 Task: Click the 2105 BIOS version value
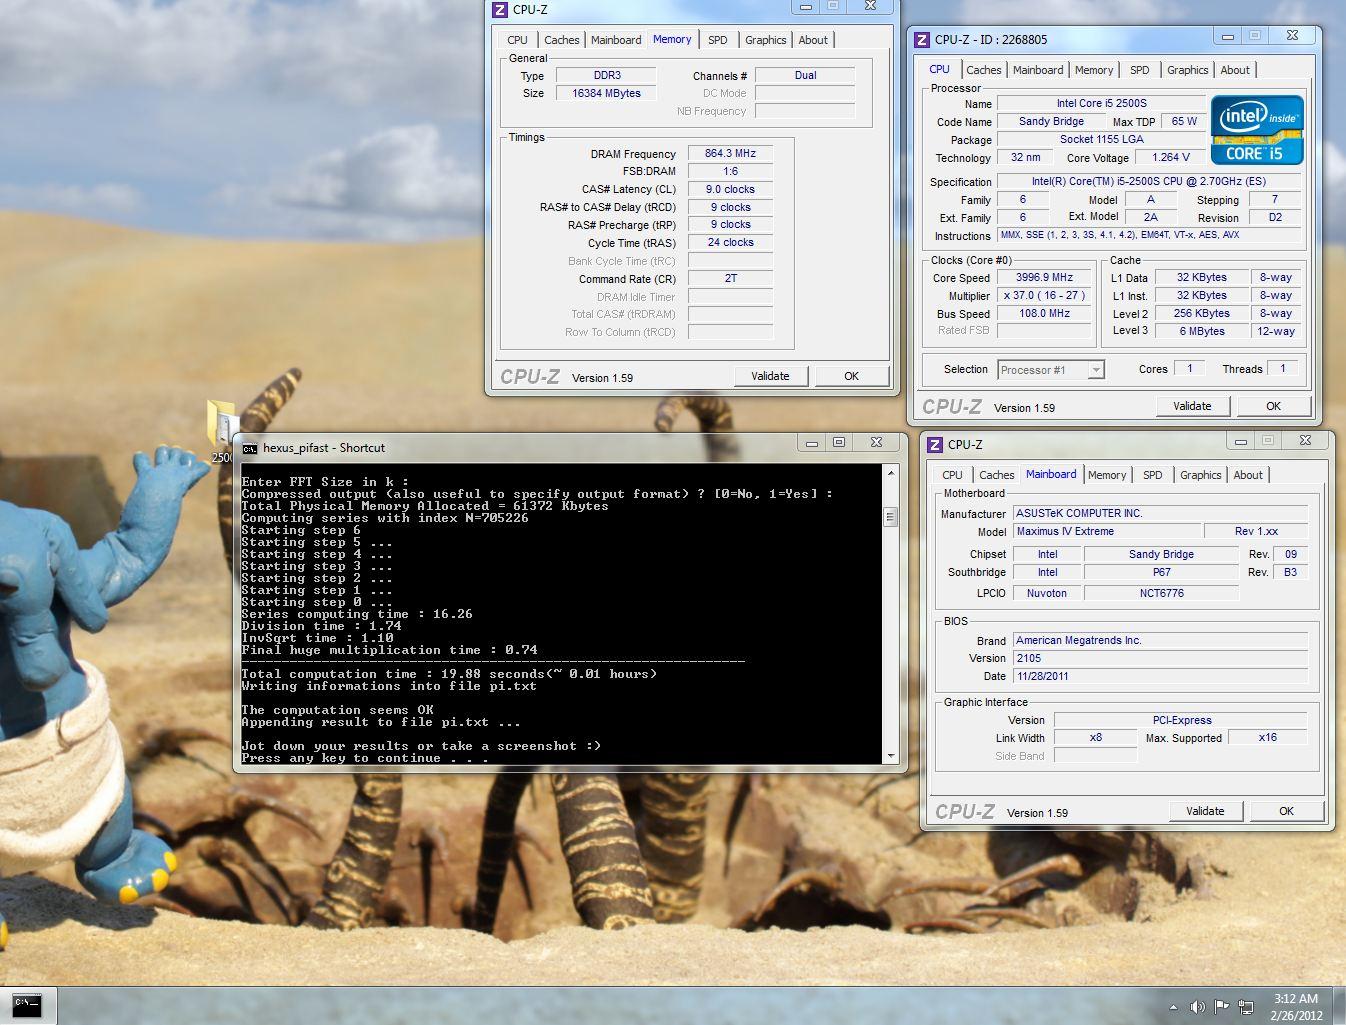click(x=1160, y=658)
